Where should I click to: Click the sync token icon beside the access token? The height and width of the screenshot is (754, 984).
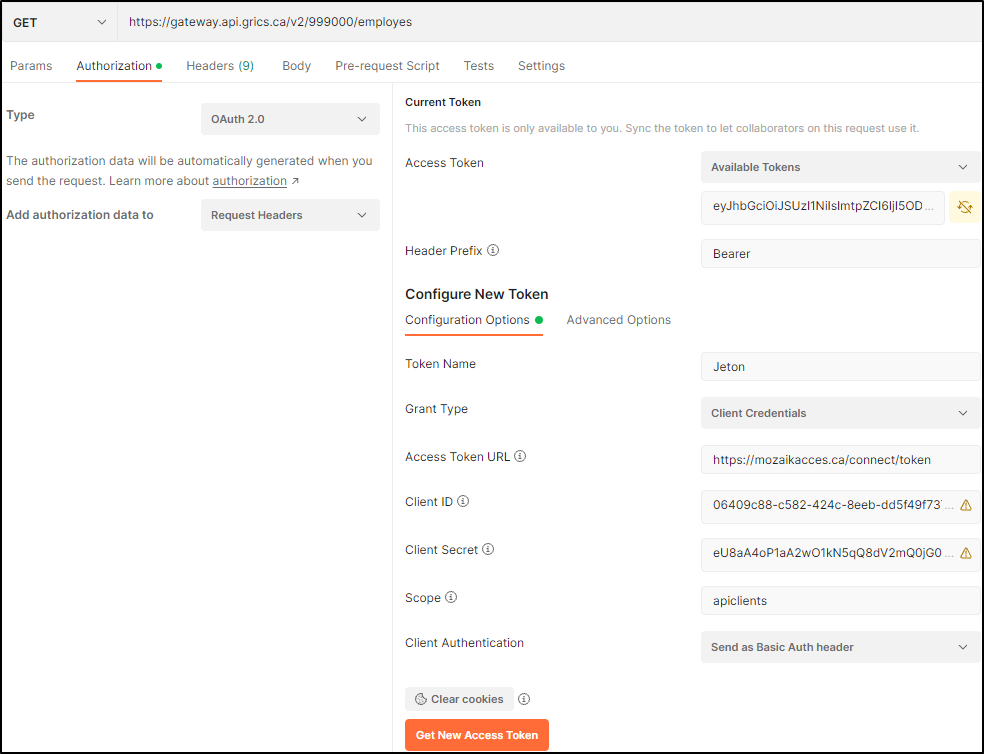pos(964,207)
